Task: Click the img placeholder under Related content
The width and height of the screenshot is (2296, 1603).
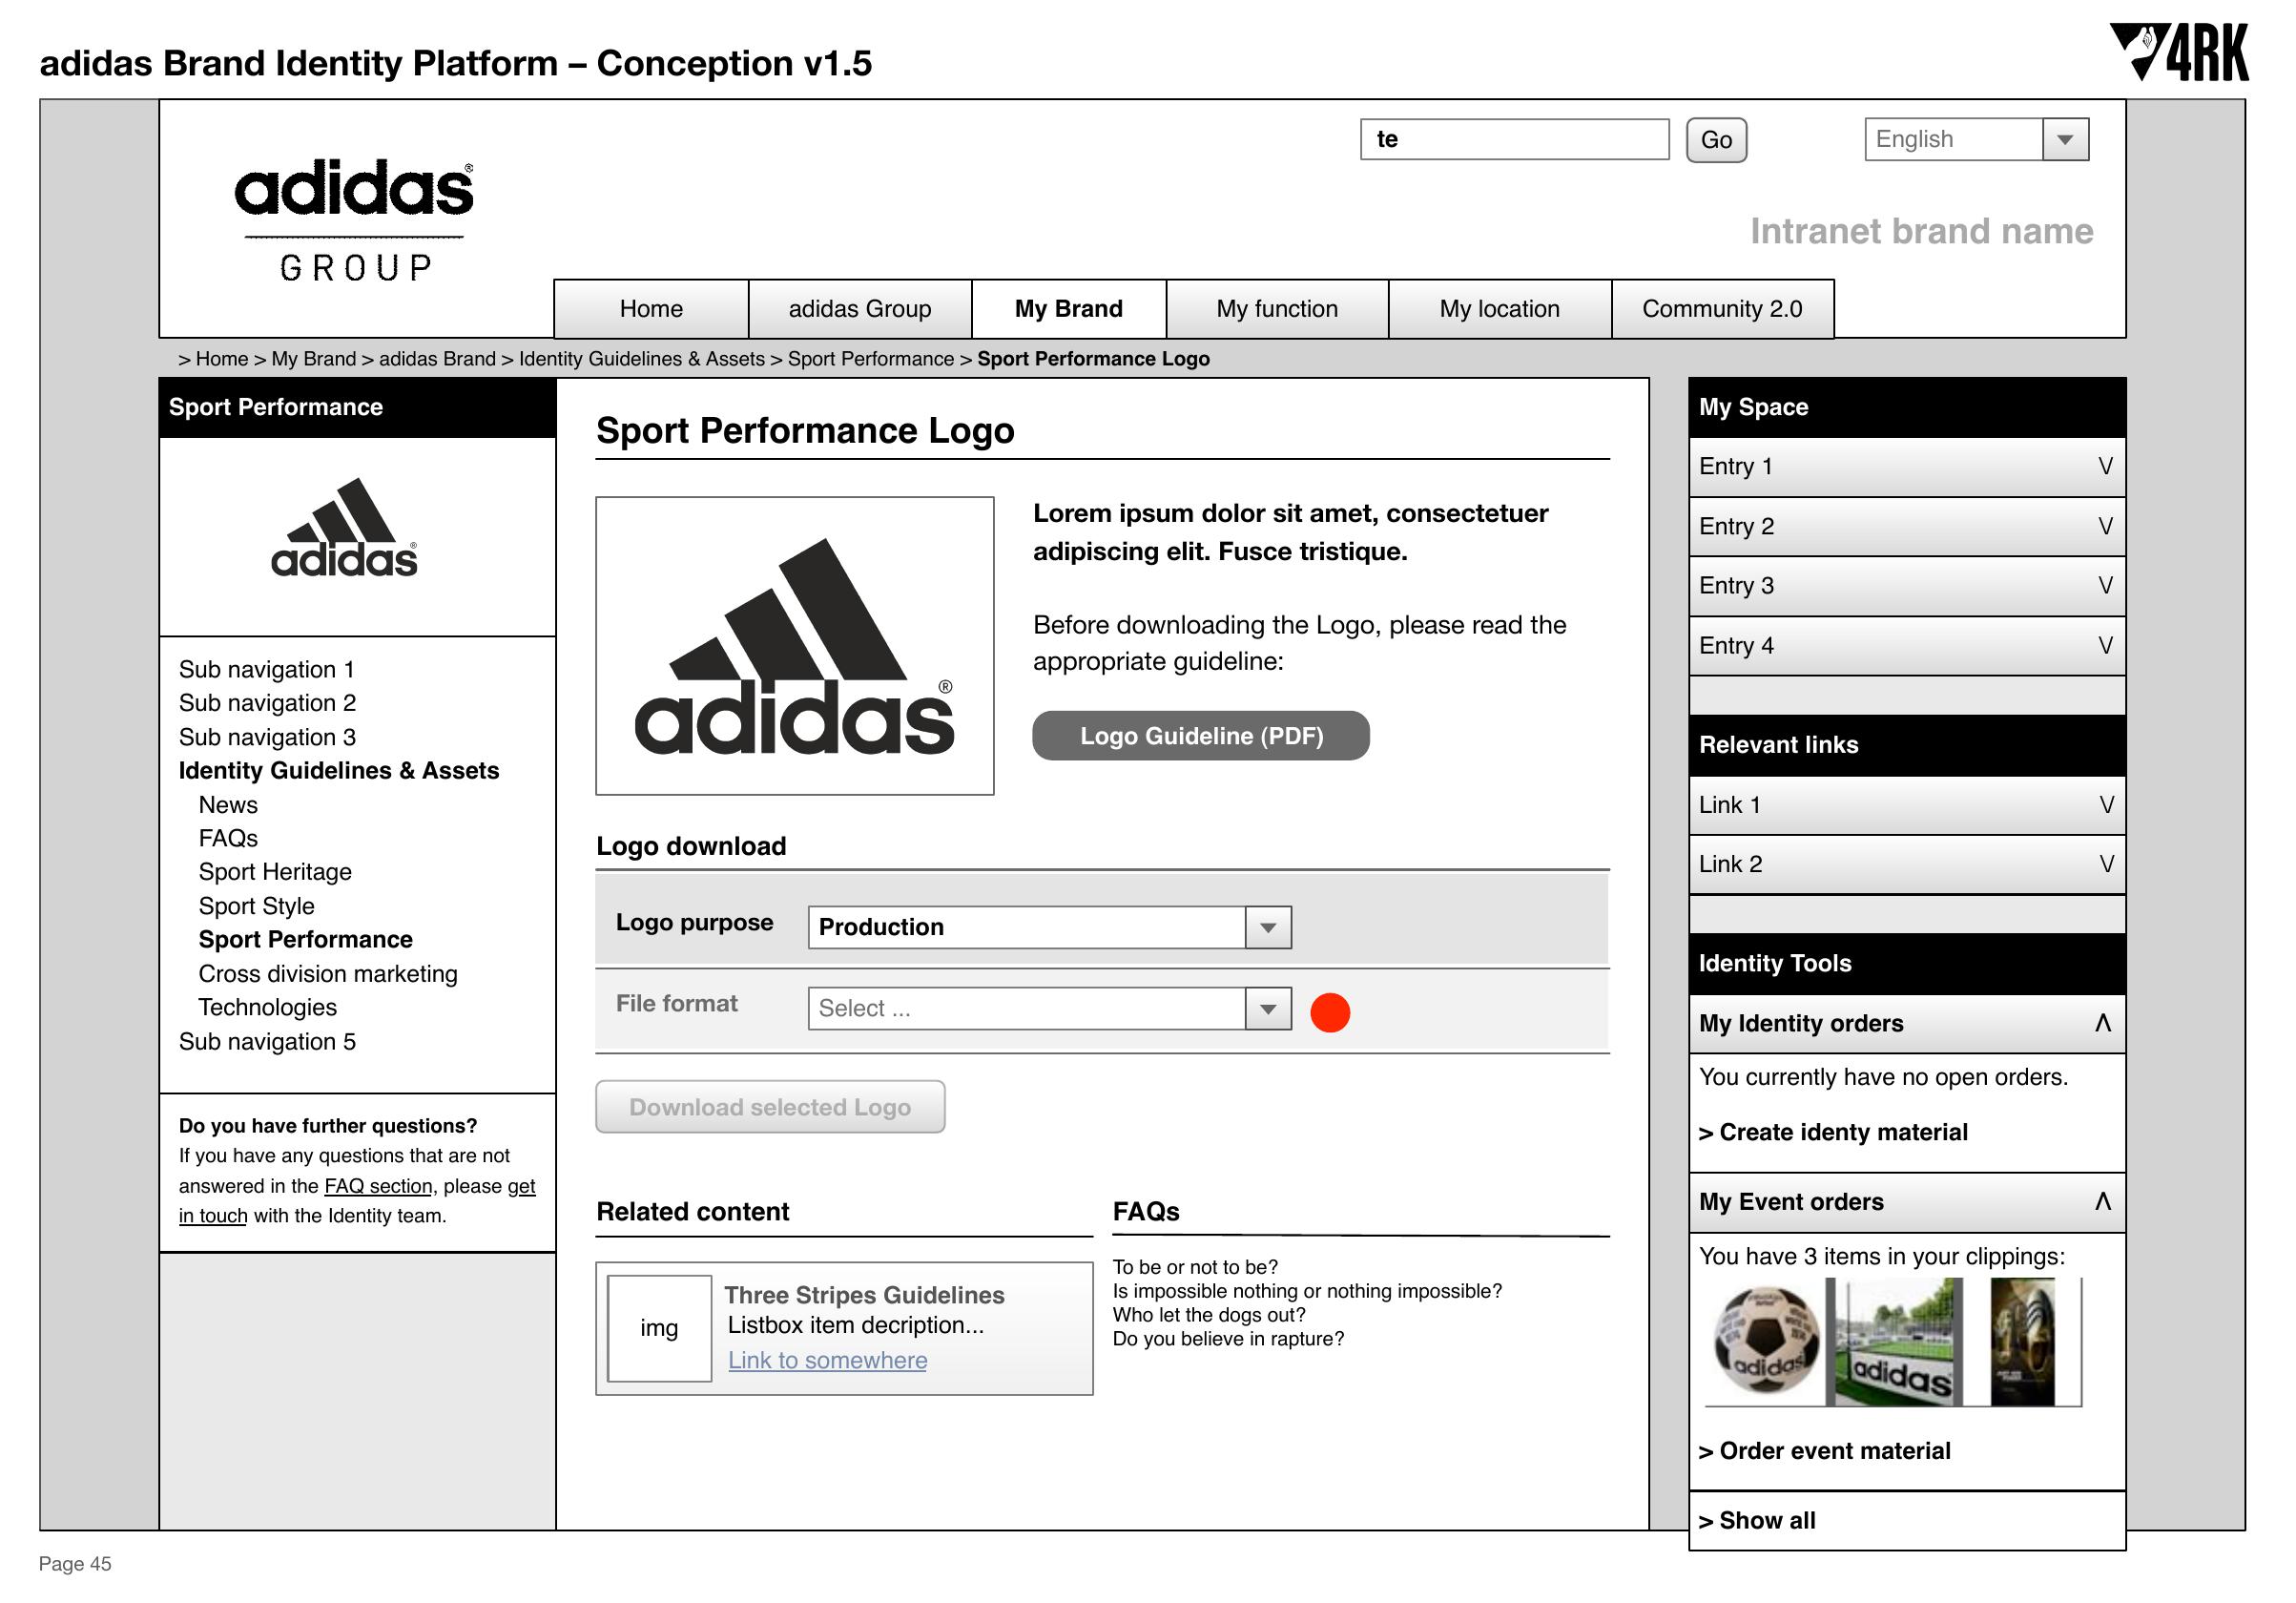Action: [660, 1330]
